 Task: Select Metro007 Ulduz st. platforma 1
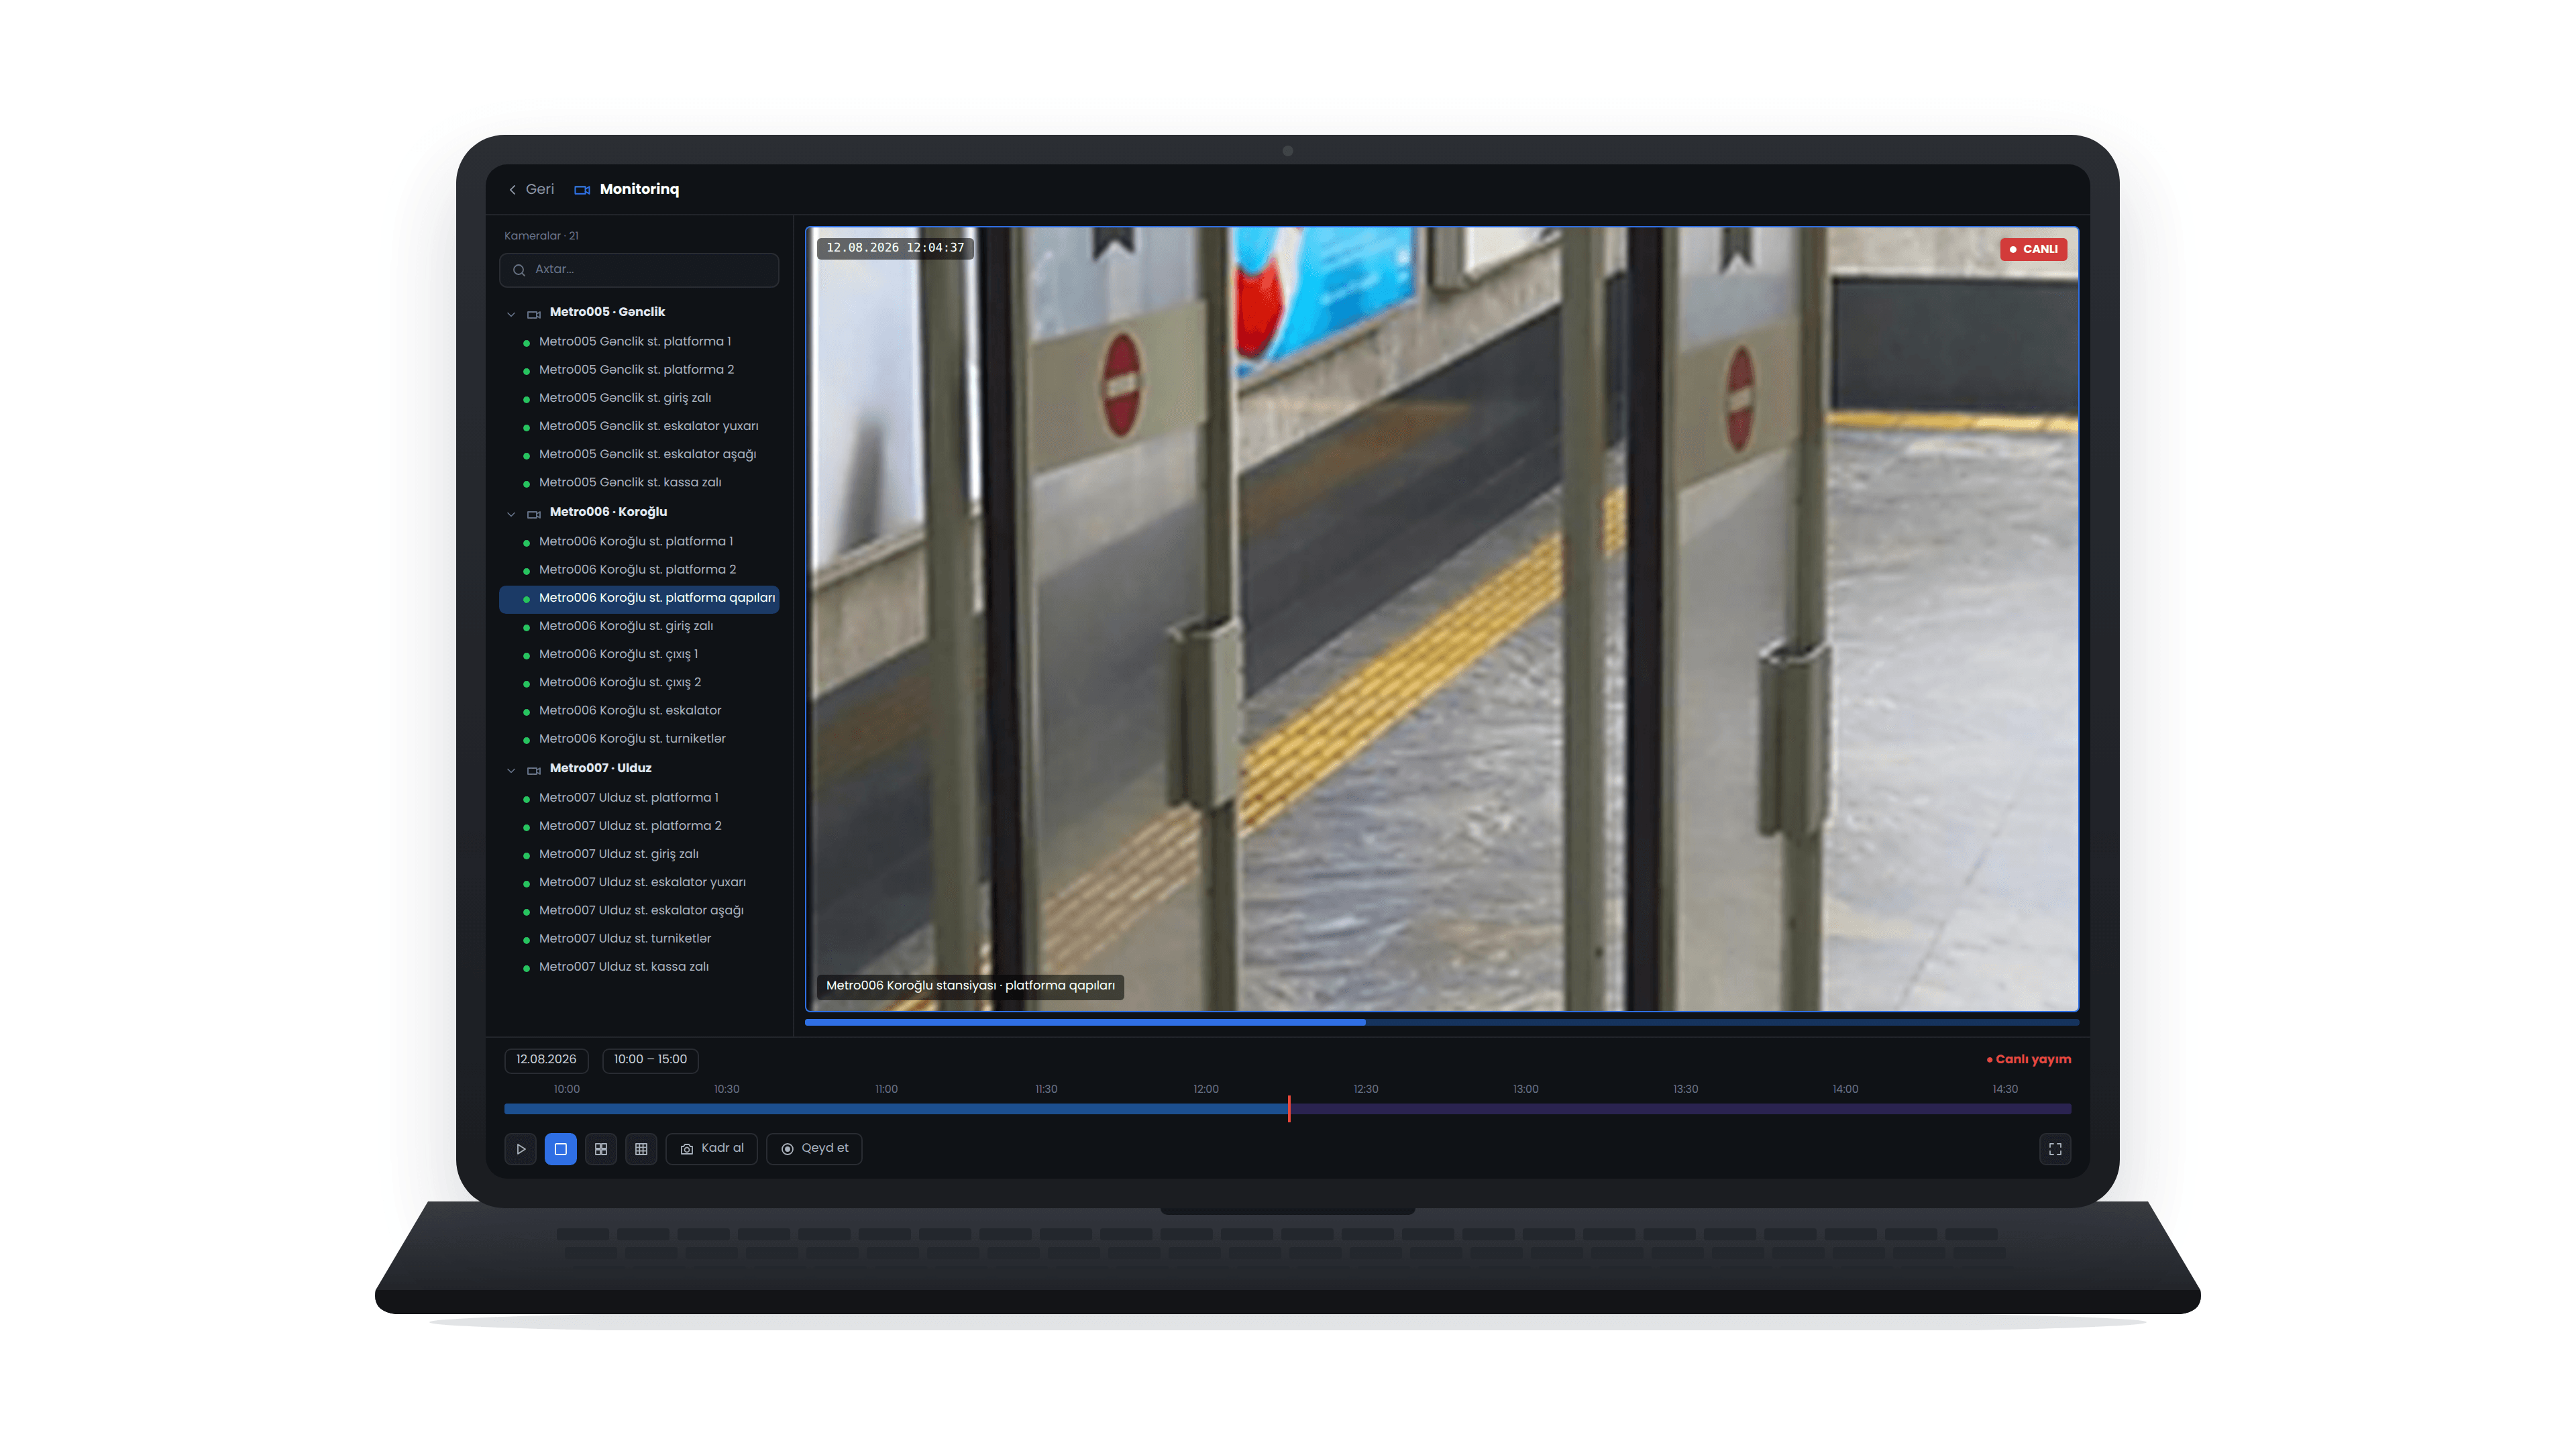(639, 798)
